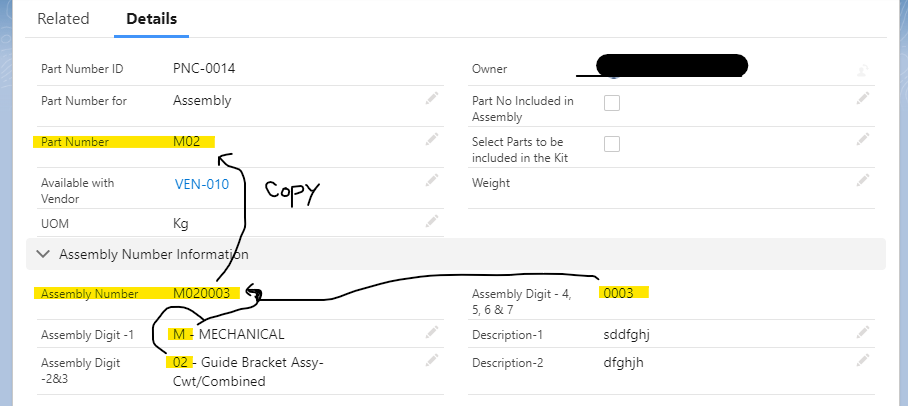
Task: Edit Assembly Digit -1 Mechanical field
Action: click(431, 332)
